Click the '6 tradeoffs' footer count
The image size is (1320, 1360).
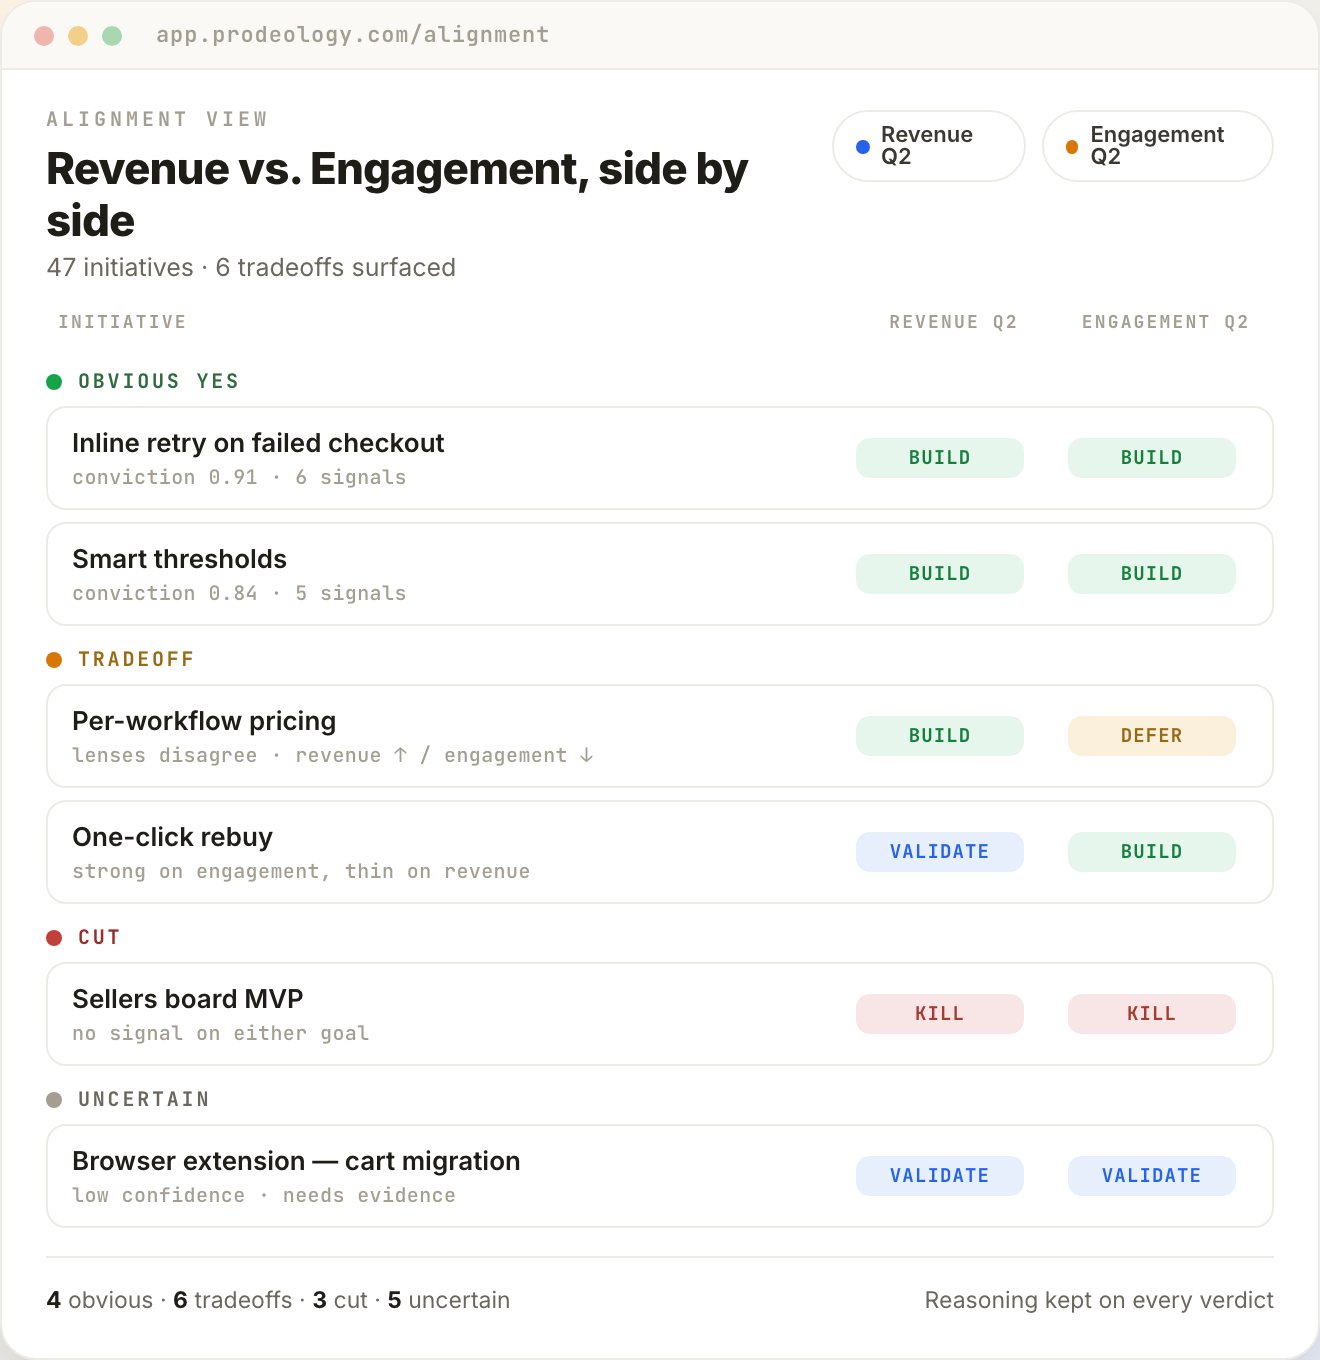pos(233,1300)
